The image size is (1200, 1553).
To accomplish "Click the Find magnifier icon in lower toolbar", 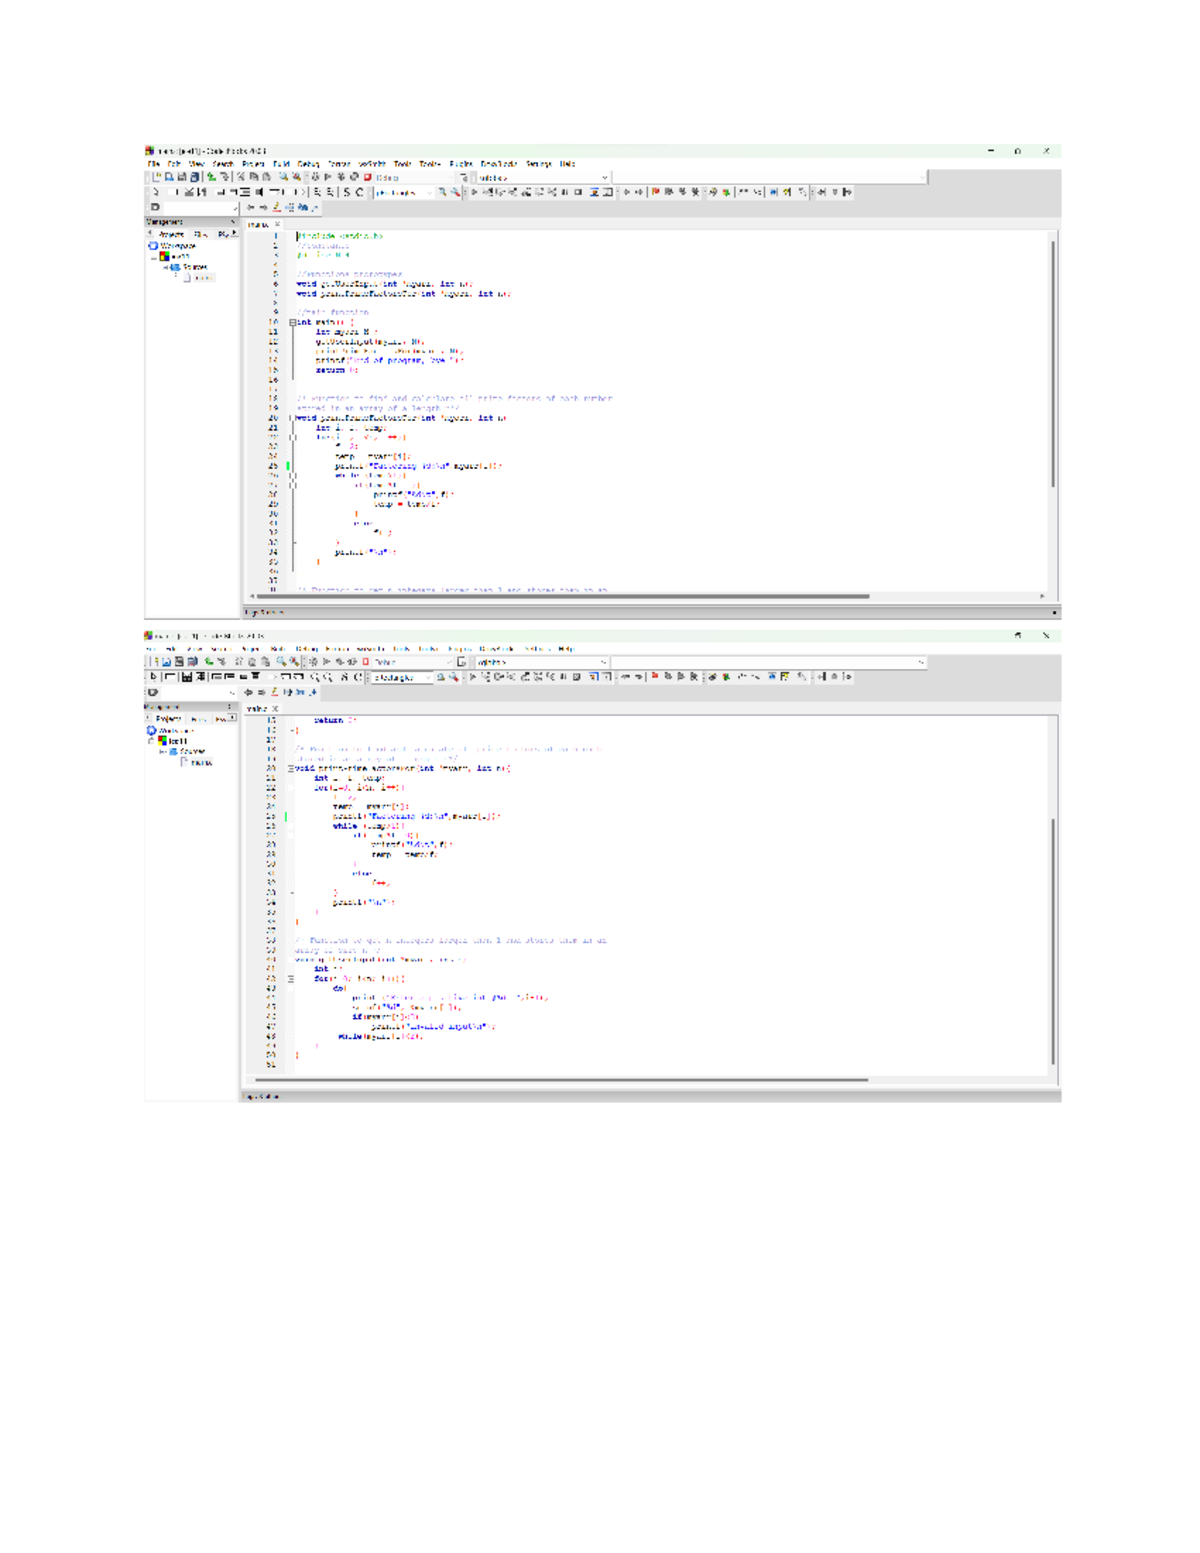I will click(x=281, y=662).
